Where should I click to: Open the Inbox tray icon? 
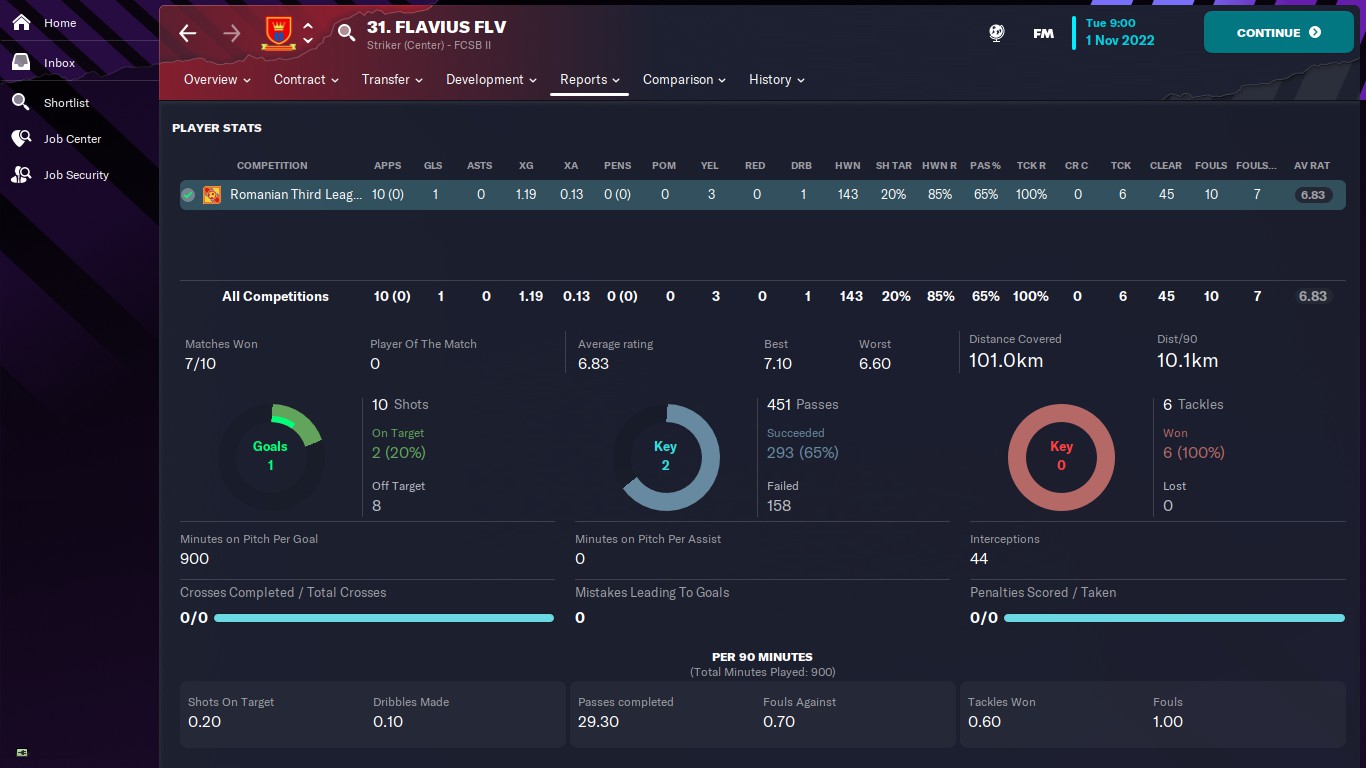21,62
